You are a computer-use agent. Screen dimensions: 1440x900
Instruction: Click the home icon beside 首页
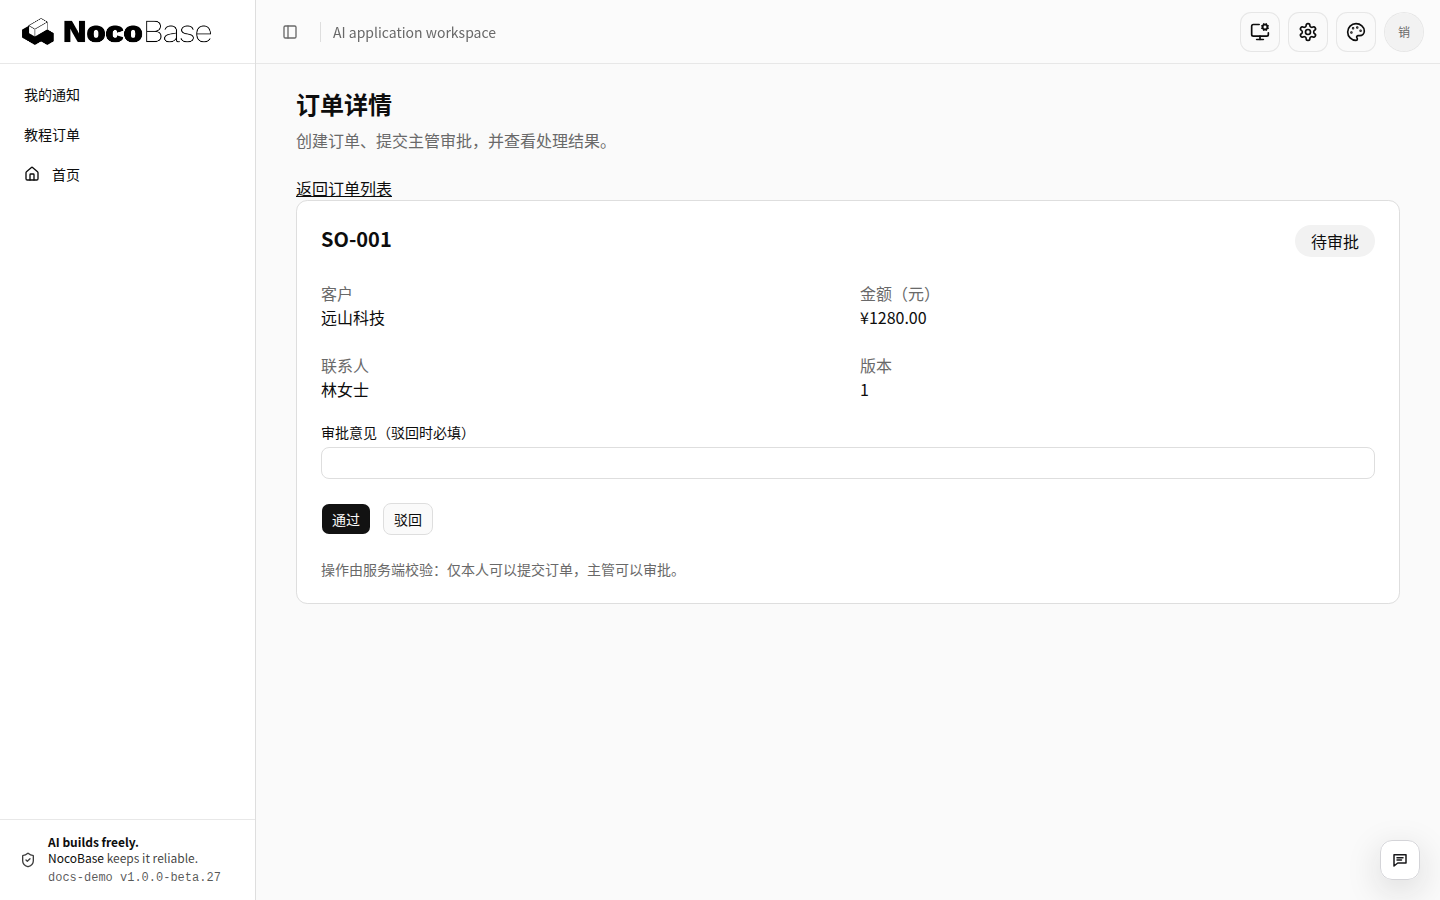32,174
